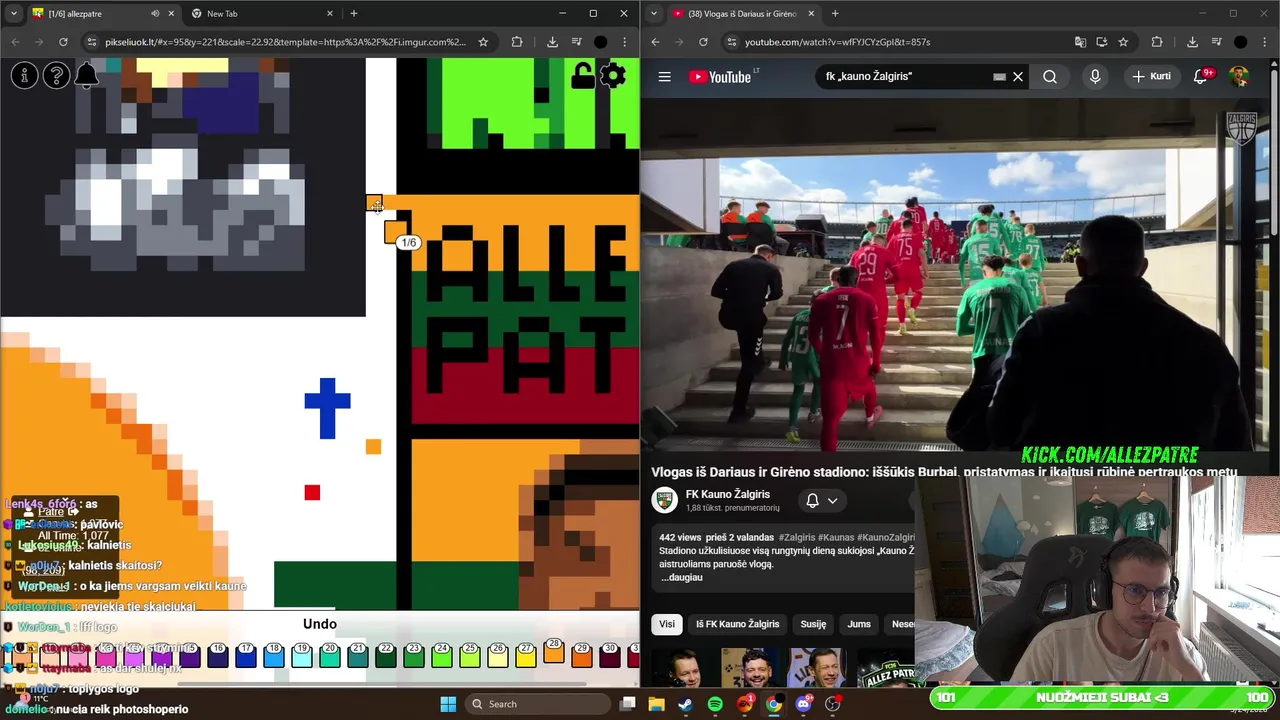Image resolution: width=1280 pixels, height=720 pixels.
Task: Open the info icon in pixel canvas
Action: click(24, 75)
